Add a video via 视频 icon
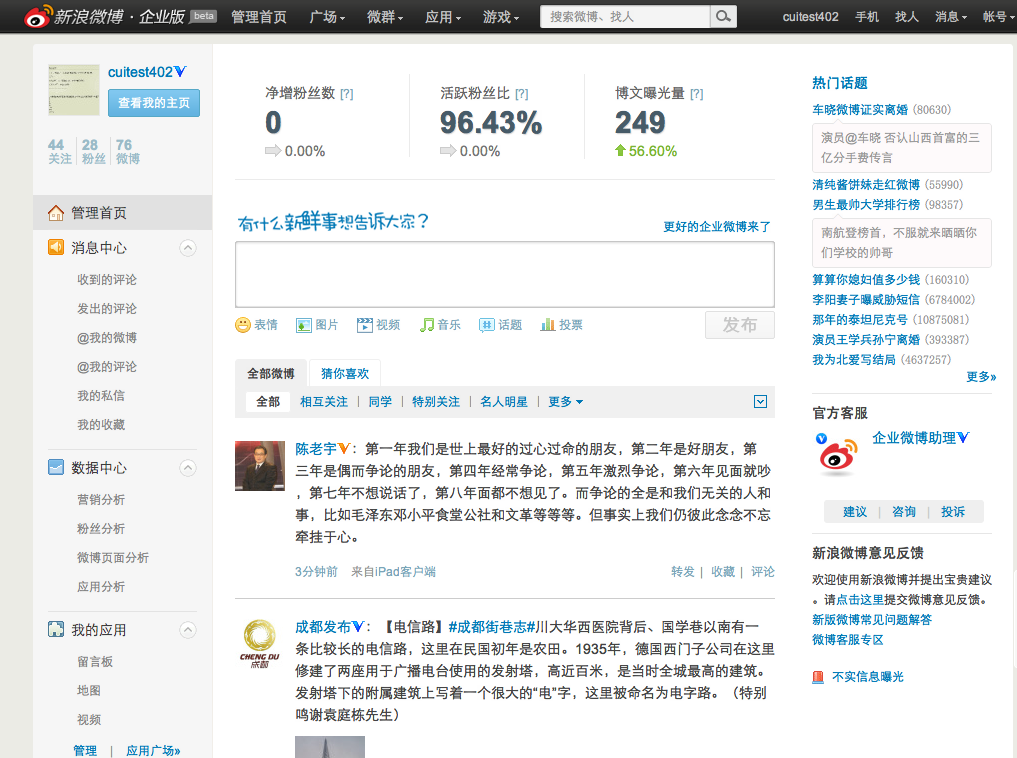Viewport: 1017px width, 758px height. point(365,325)
